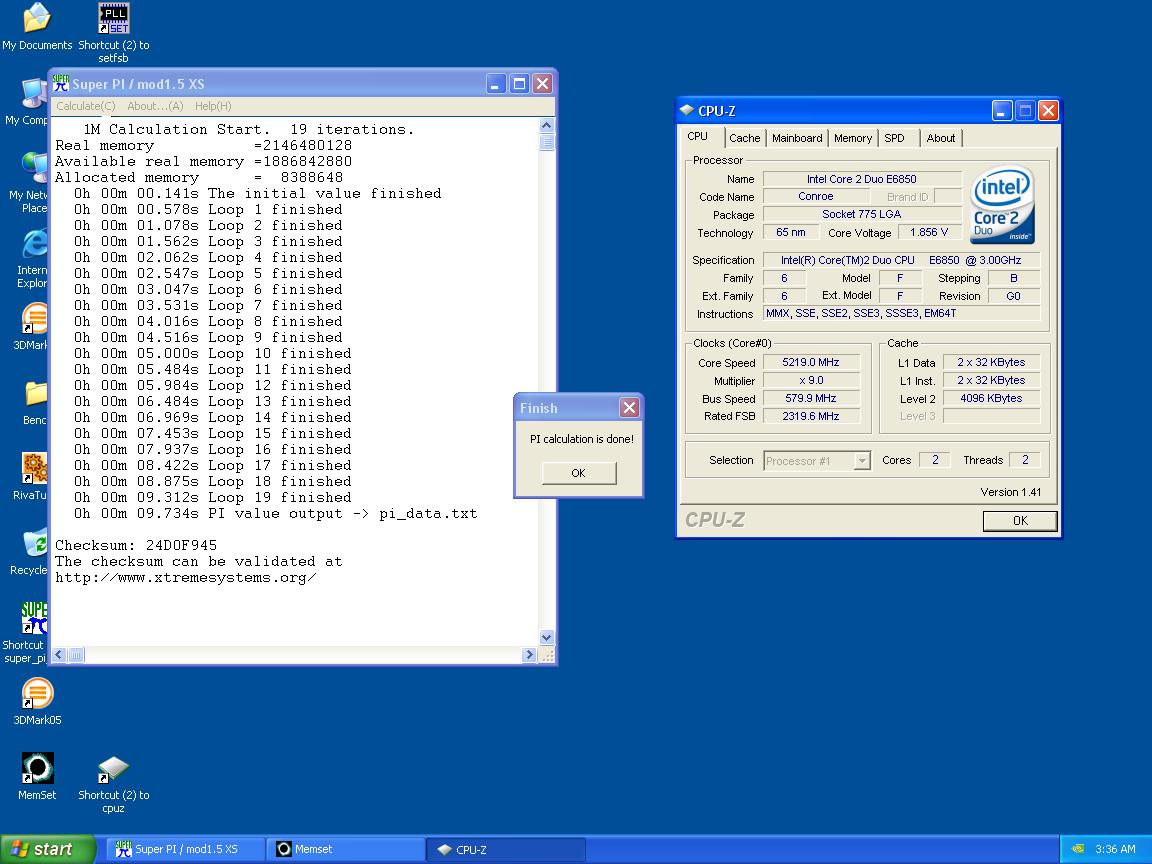Open My Network Places desktop icon
This screenshot has width=1152, height=864.
[34, 168]
